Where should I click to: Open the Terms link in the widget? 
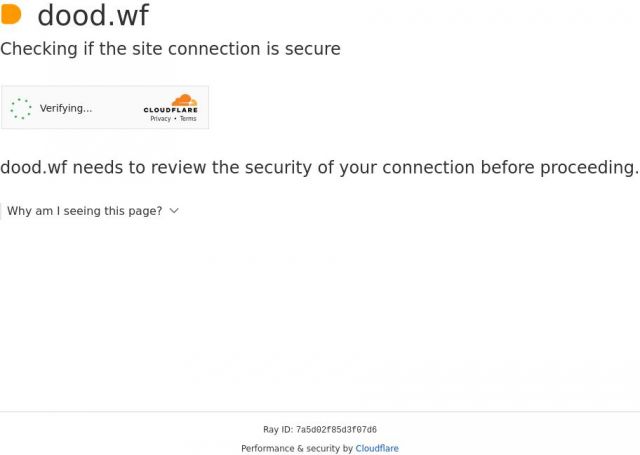click(x=188, y=119)
